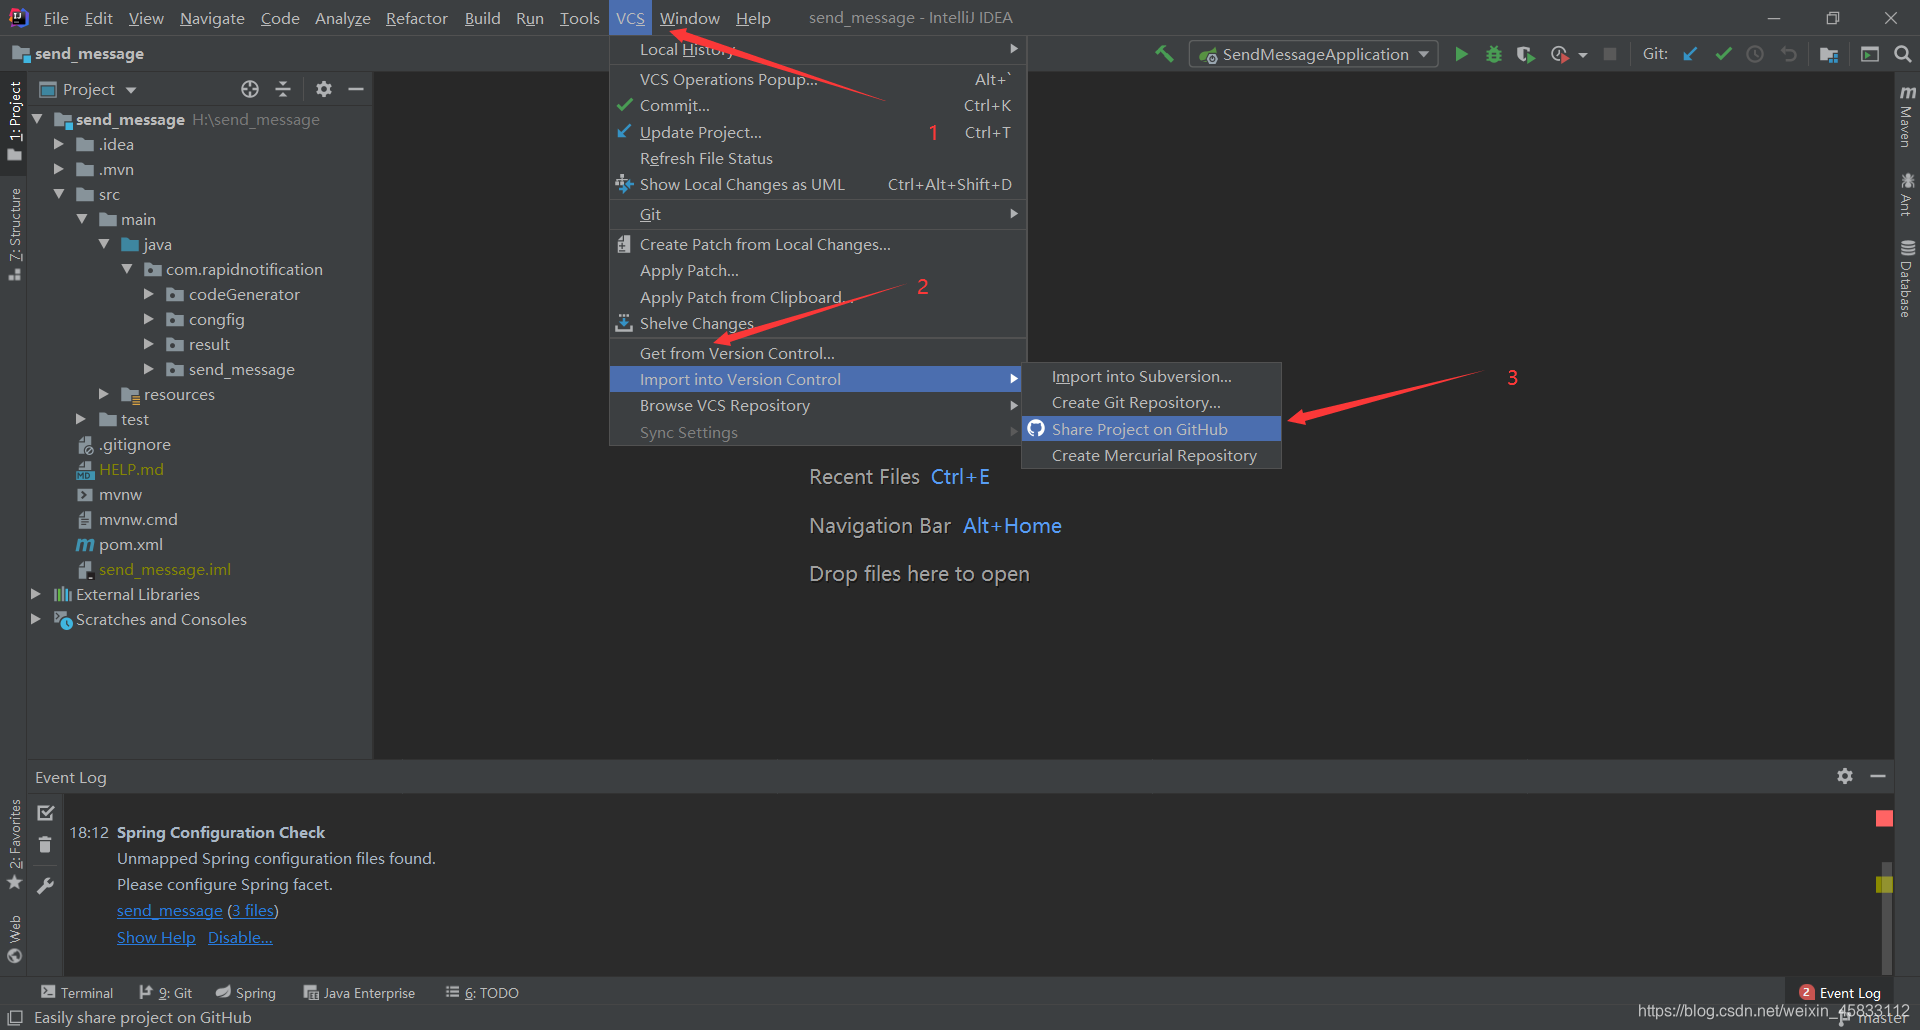
Task: Open the Structure tool window
Action: pyautogui.click(x=14, y=234)
